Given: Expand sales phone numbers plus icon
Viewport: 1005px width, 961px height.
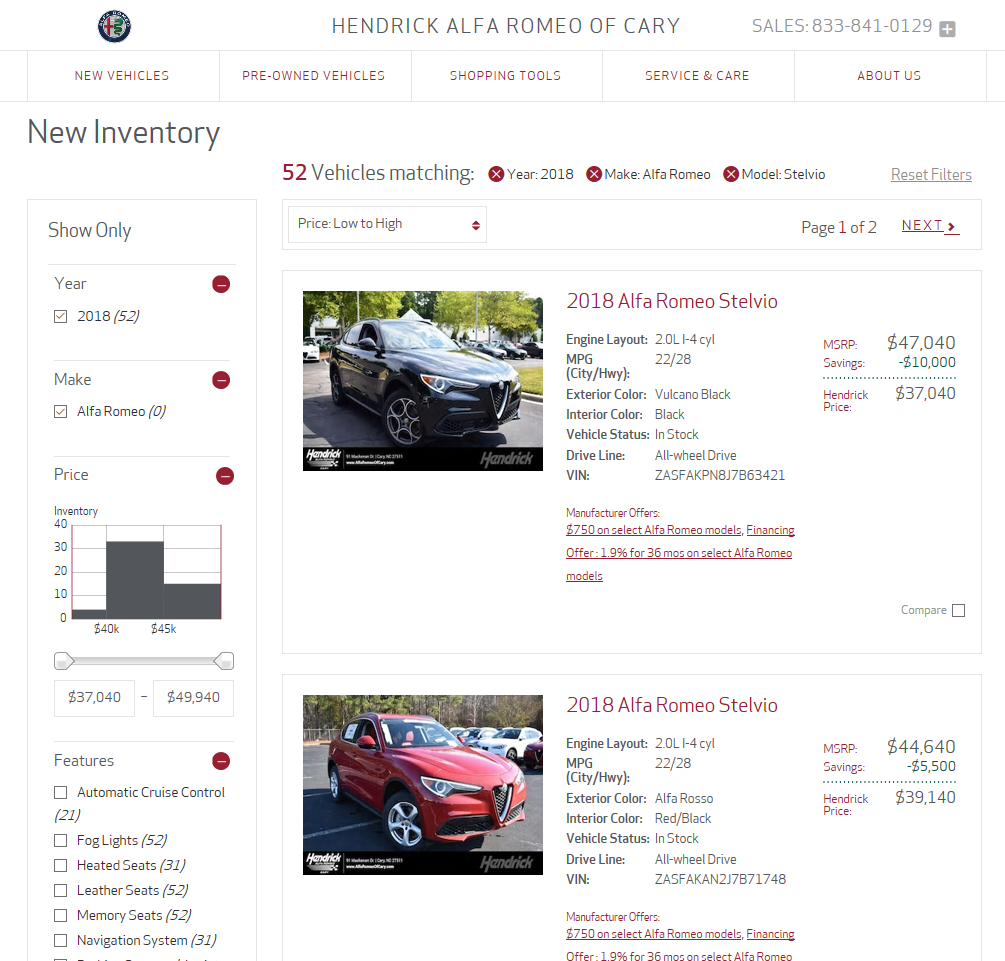Looking at the screenshot, I should point(947,29).
